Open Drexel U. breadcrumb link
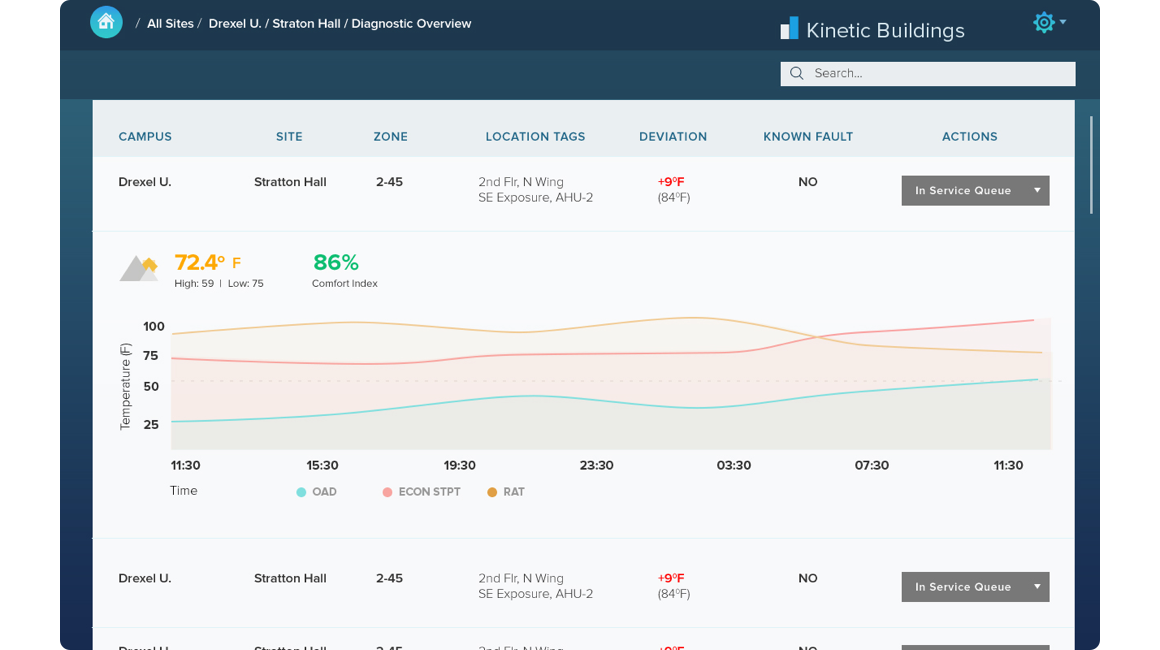1160x650 pixels. click(x=235, y=24)
